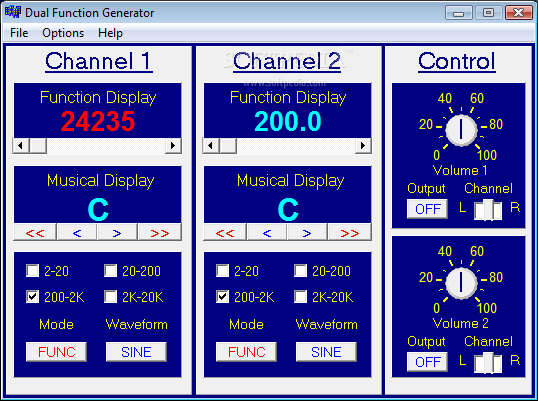Click Channel 2 musical single-right > button

(307, 233)
